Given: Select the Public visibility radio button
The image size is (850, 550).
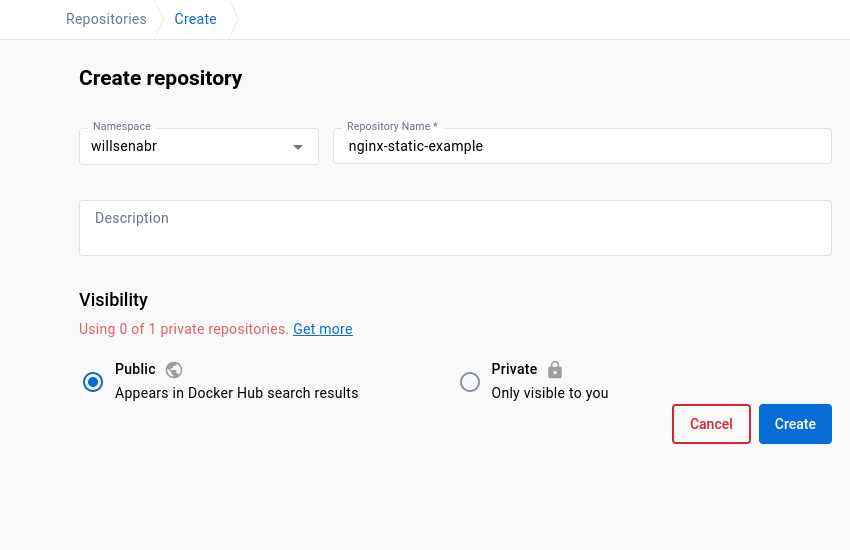Looking at the screenshot, I should (93, 381).
